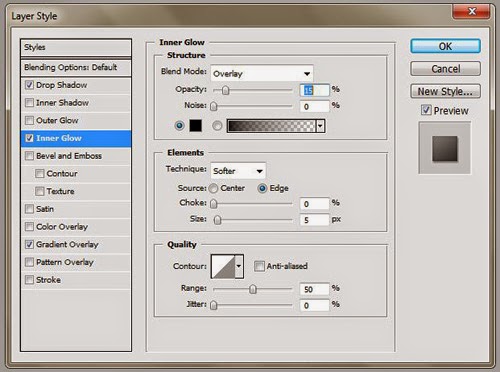This screenshot has width=500, height=372.
Task: Click the New Style... button
Action: pos(445,91)
